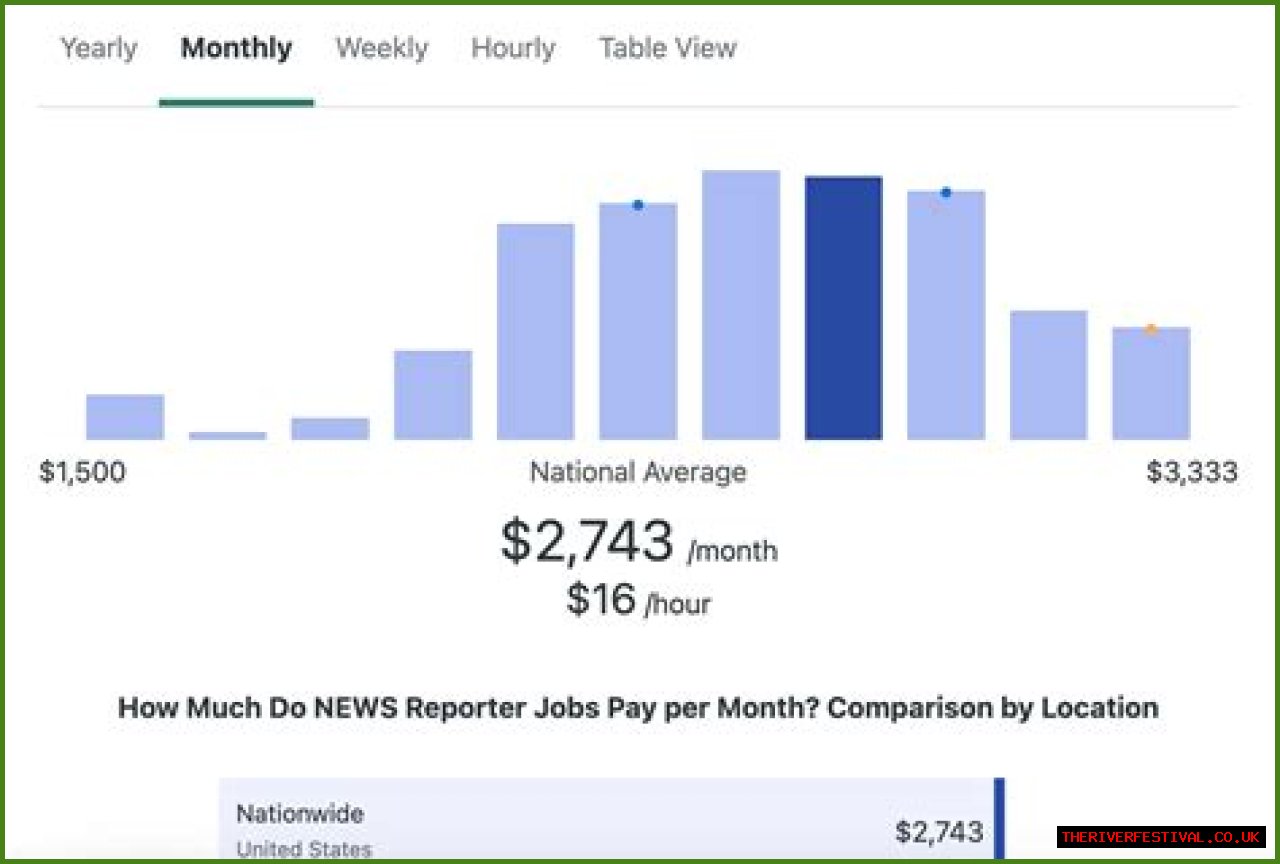Click the shortest bar in the histogram
This screenshot has height=864, width=1280.
click(x=228, y=436)
